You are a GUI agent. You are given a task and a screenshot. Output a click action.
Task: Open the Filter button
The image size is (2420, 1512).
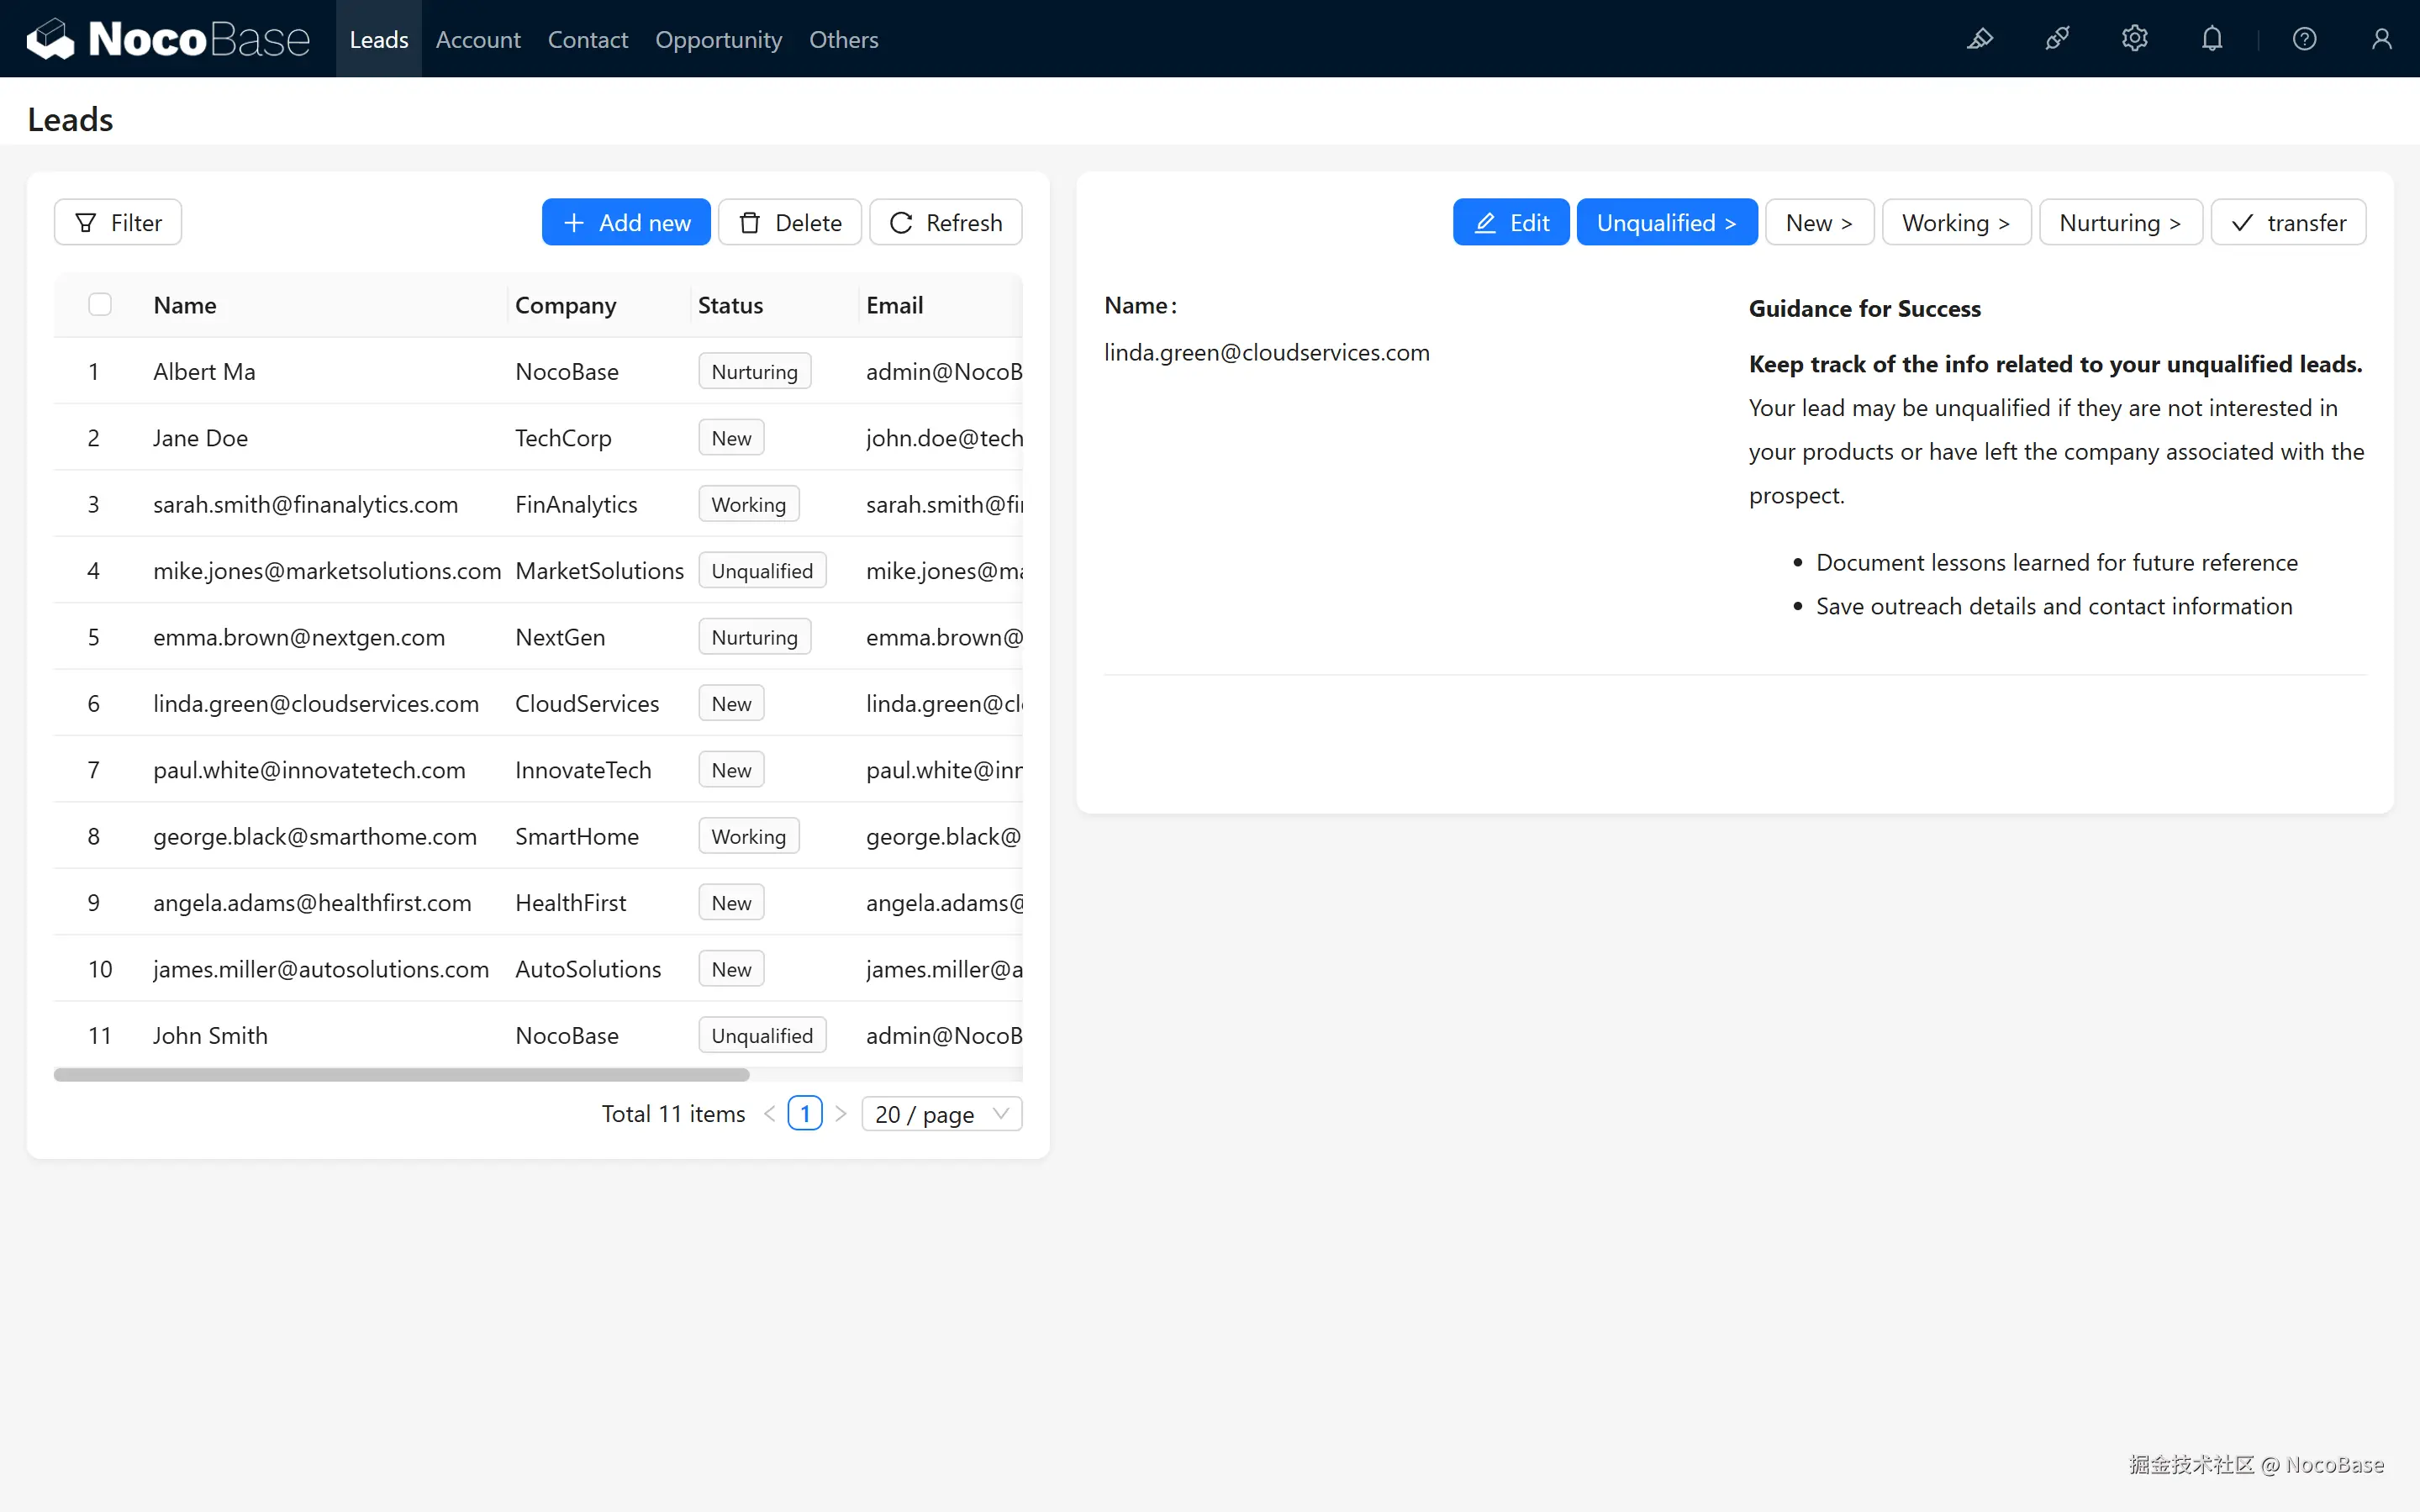(118, 222)
